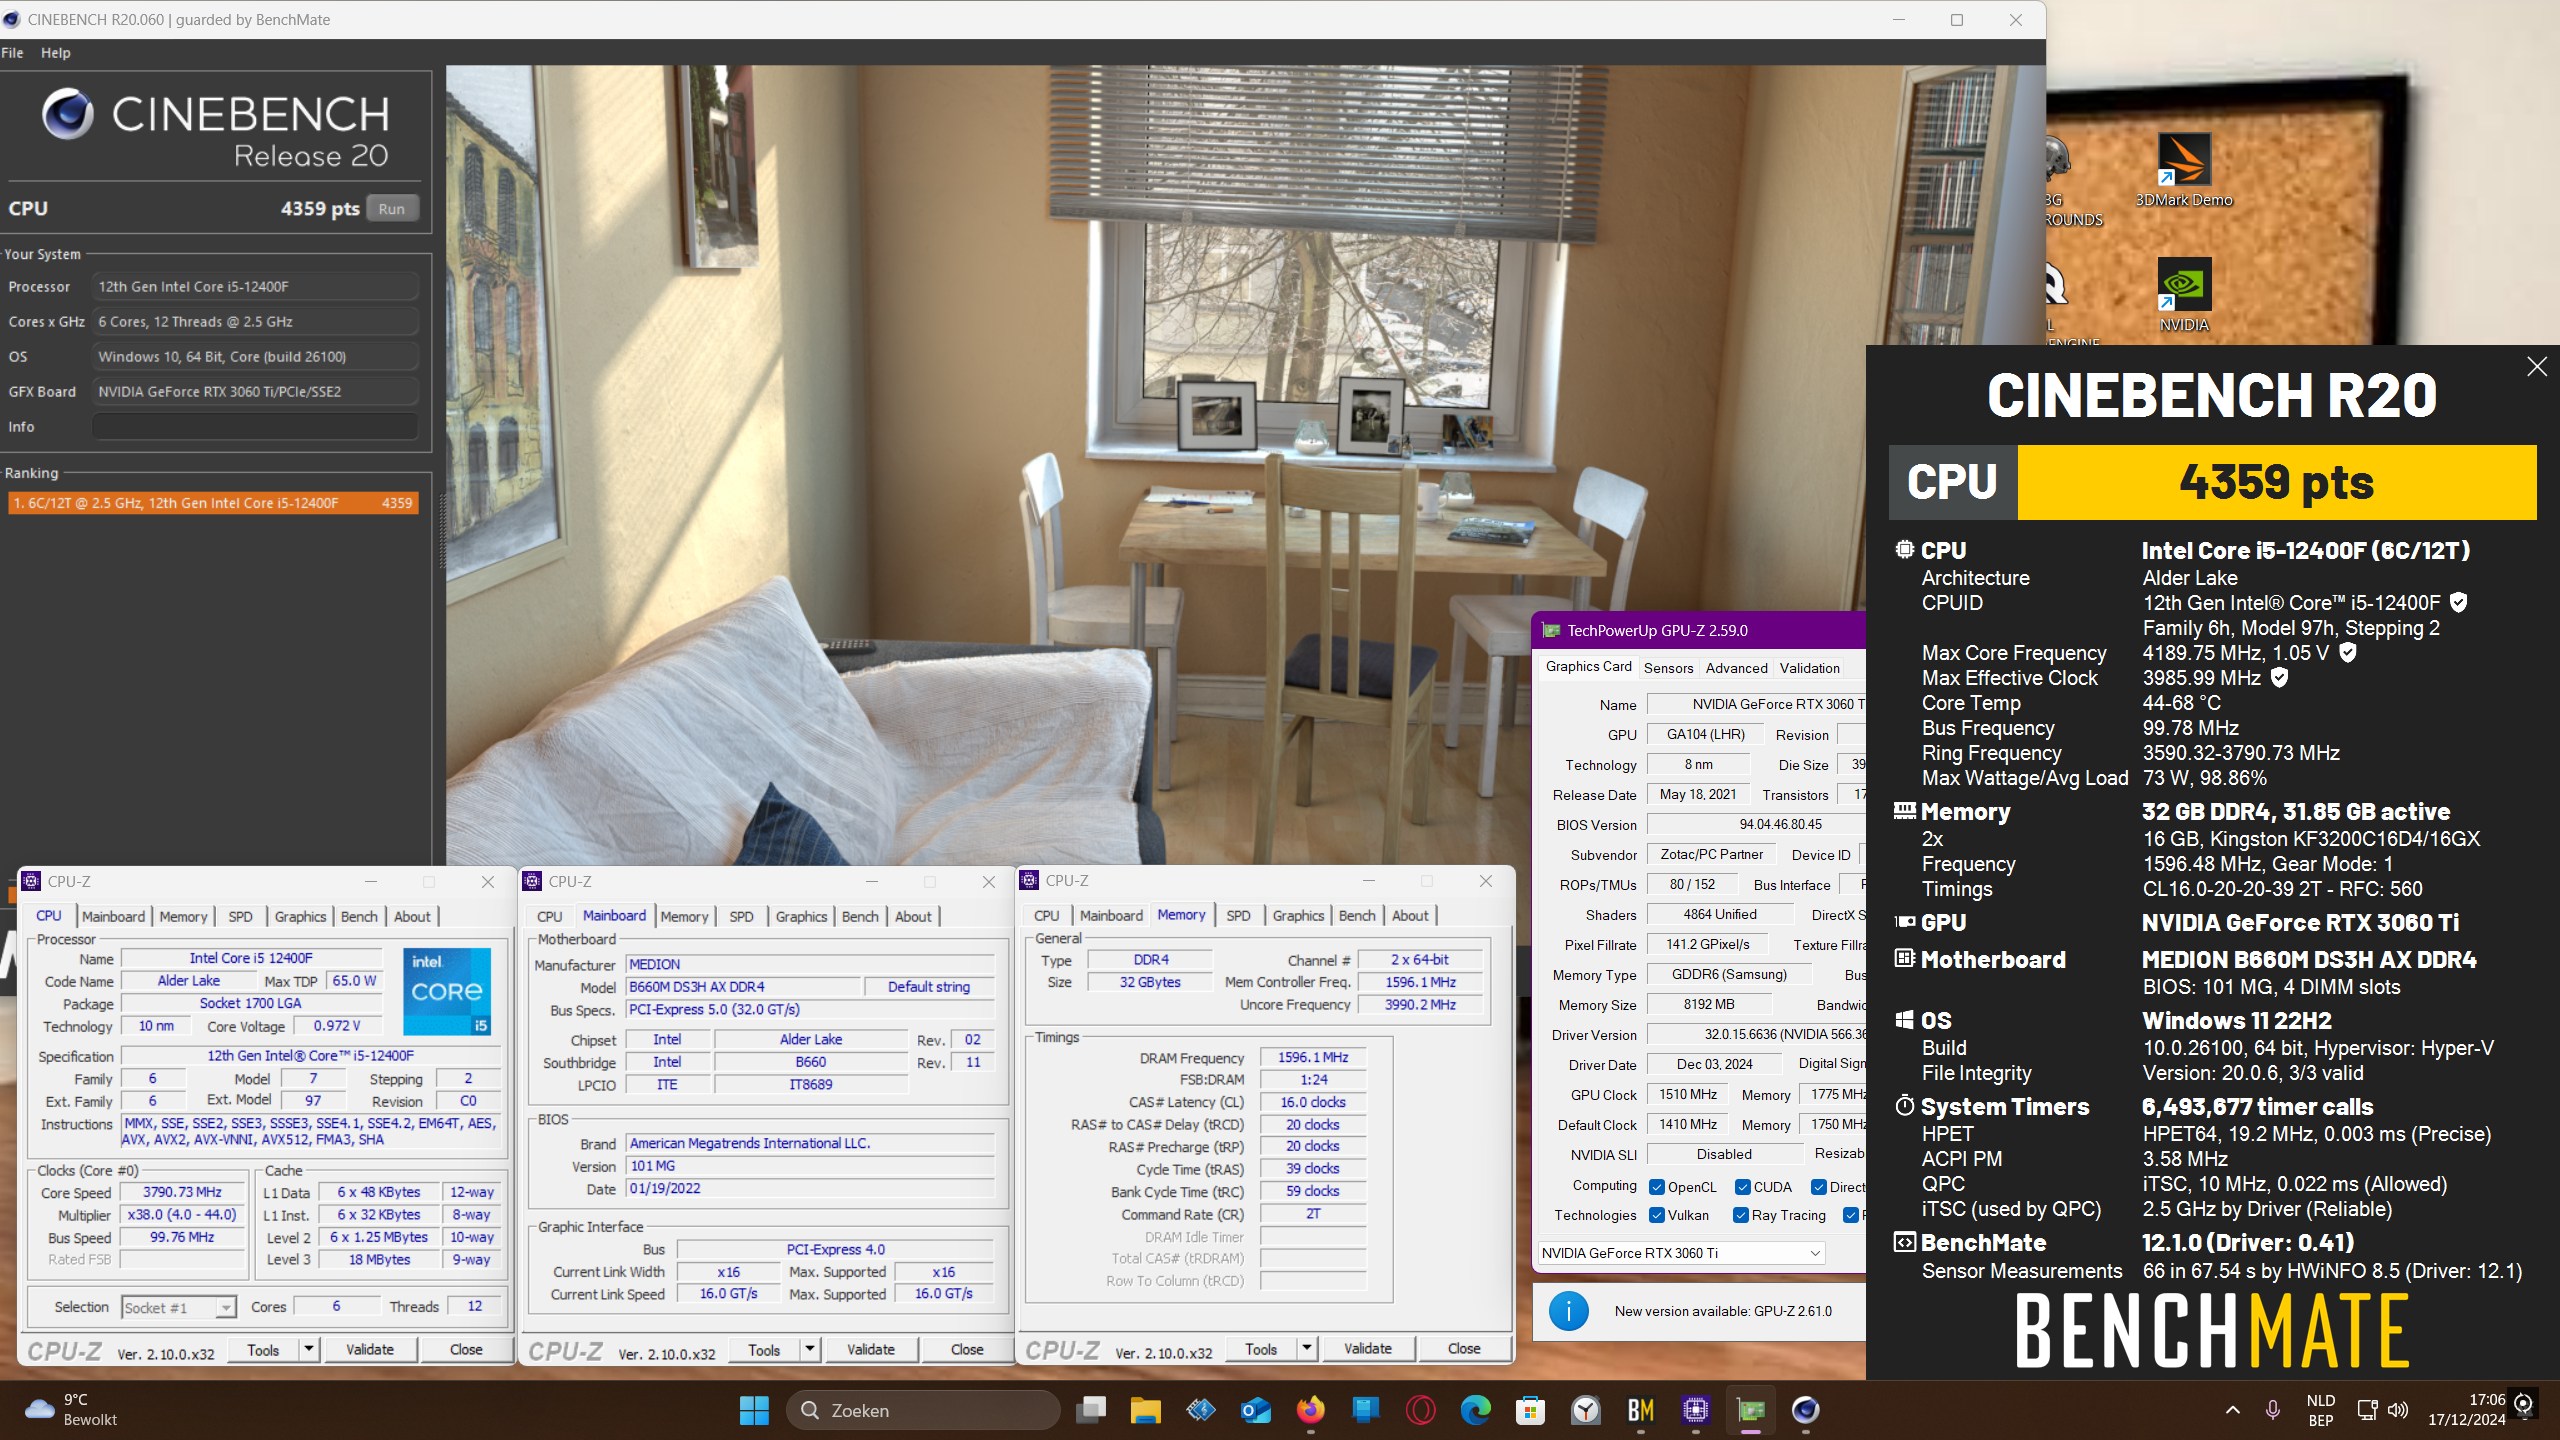Click the Intel Core i5 logo in CPU-Z
The image size is (2560, 1440).
[447, 991]
